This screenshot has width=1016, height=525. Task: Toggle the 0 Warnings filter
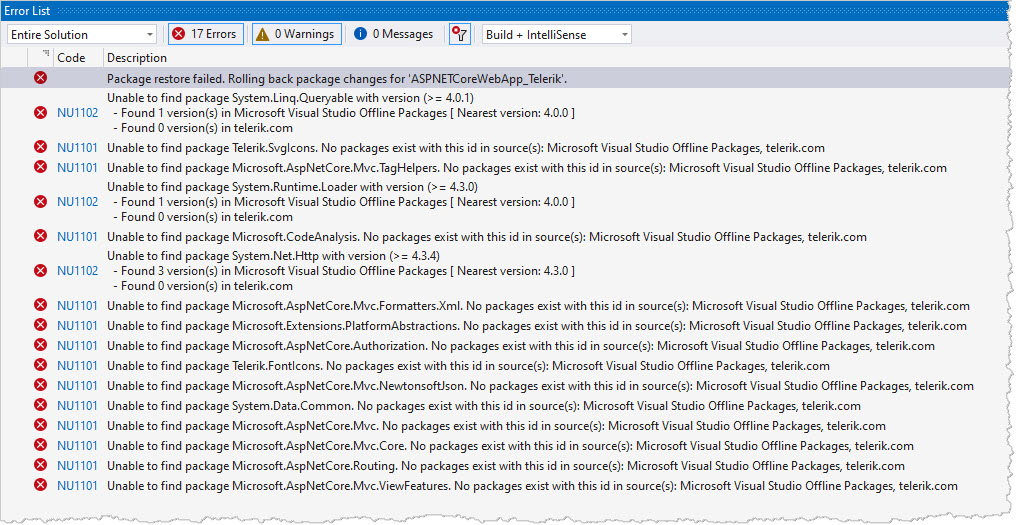click(296, 34)
